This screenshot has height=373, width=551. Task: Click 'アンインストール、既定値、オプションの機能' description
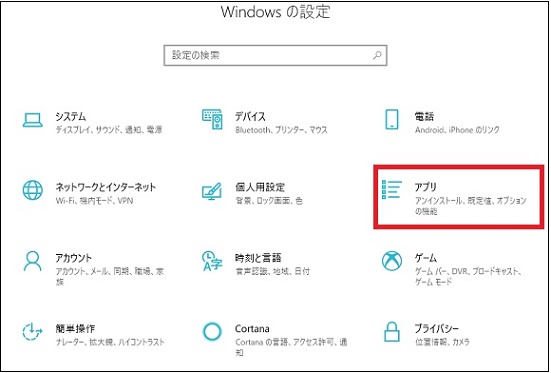pyautogui.click(x=471, y=206)
